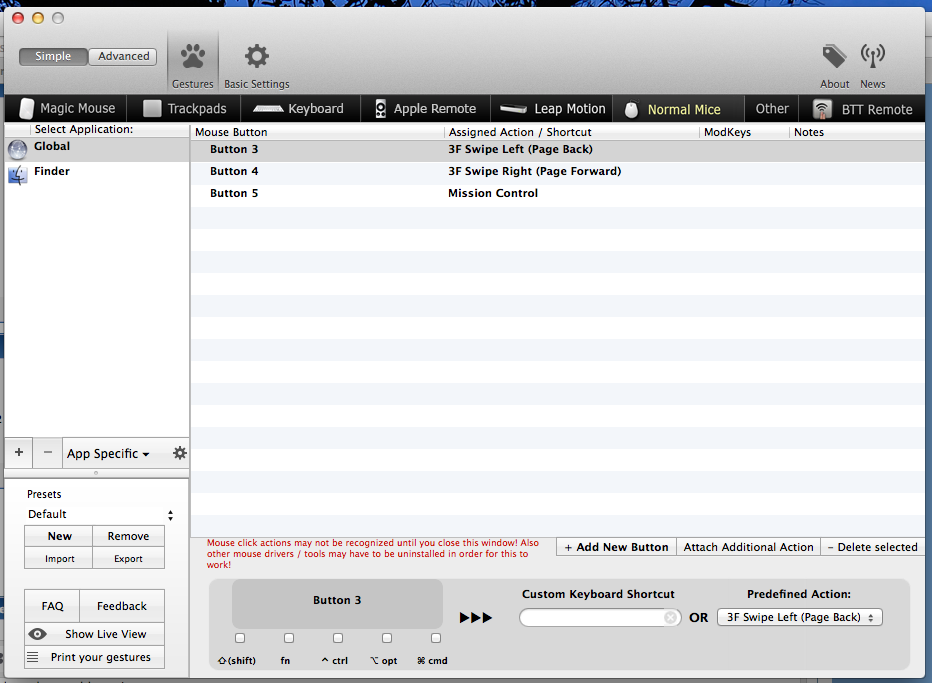Open the App Specific dropdown
The image size is (932, 683).
point(108,454)
